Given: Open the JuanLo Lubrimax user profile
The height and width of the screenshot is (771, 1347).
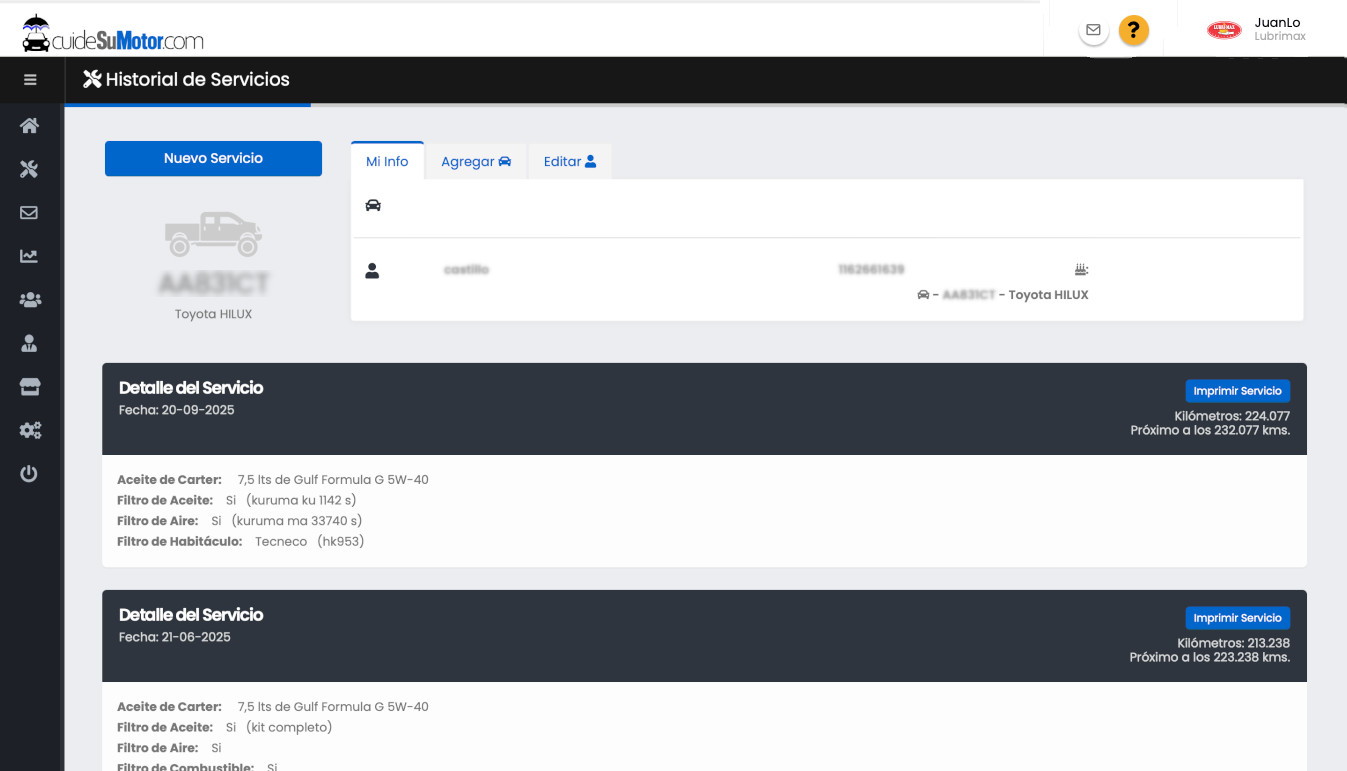Looking at the screenshot, I should click(x=1257, y=30).
